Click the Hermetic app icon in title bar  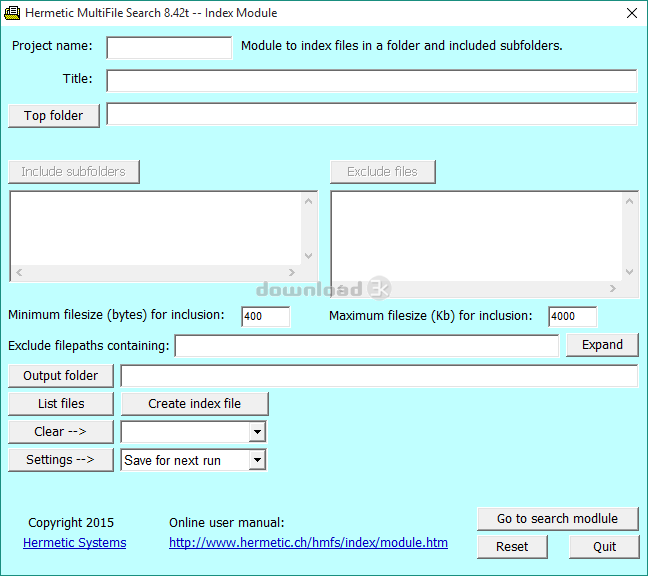click(x=12, y=13)
